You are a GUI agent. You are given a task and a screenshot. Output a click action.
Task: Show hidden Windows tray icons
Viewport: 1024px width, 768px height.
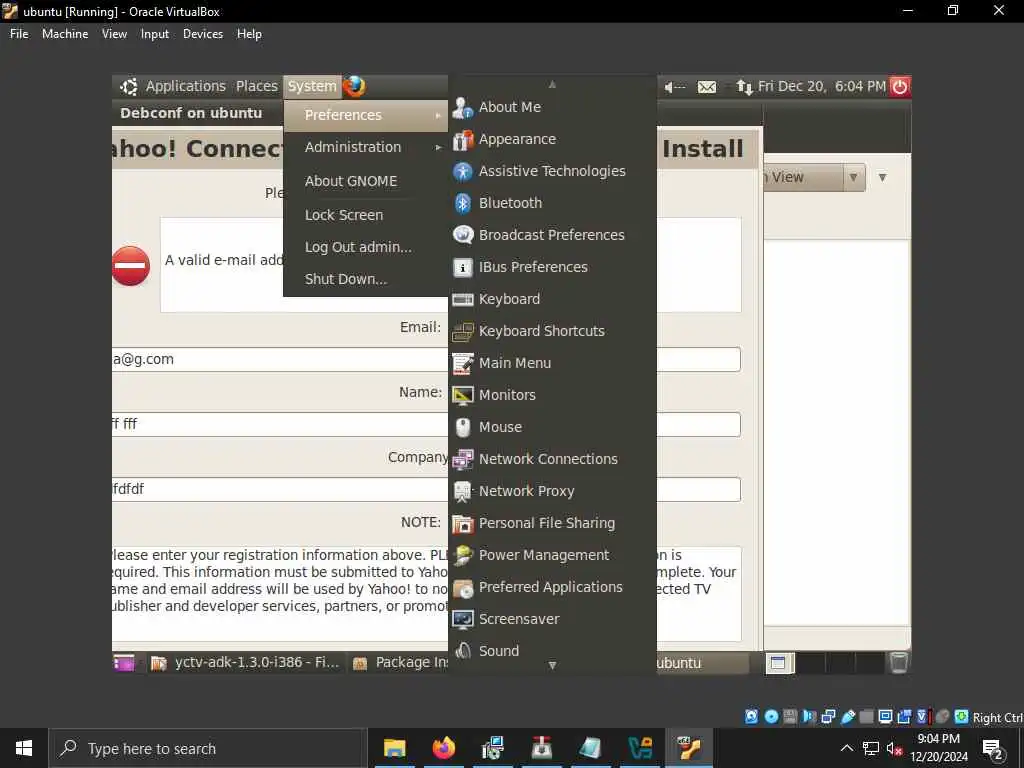846,748
